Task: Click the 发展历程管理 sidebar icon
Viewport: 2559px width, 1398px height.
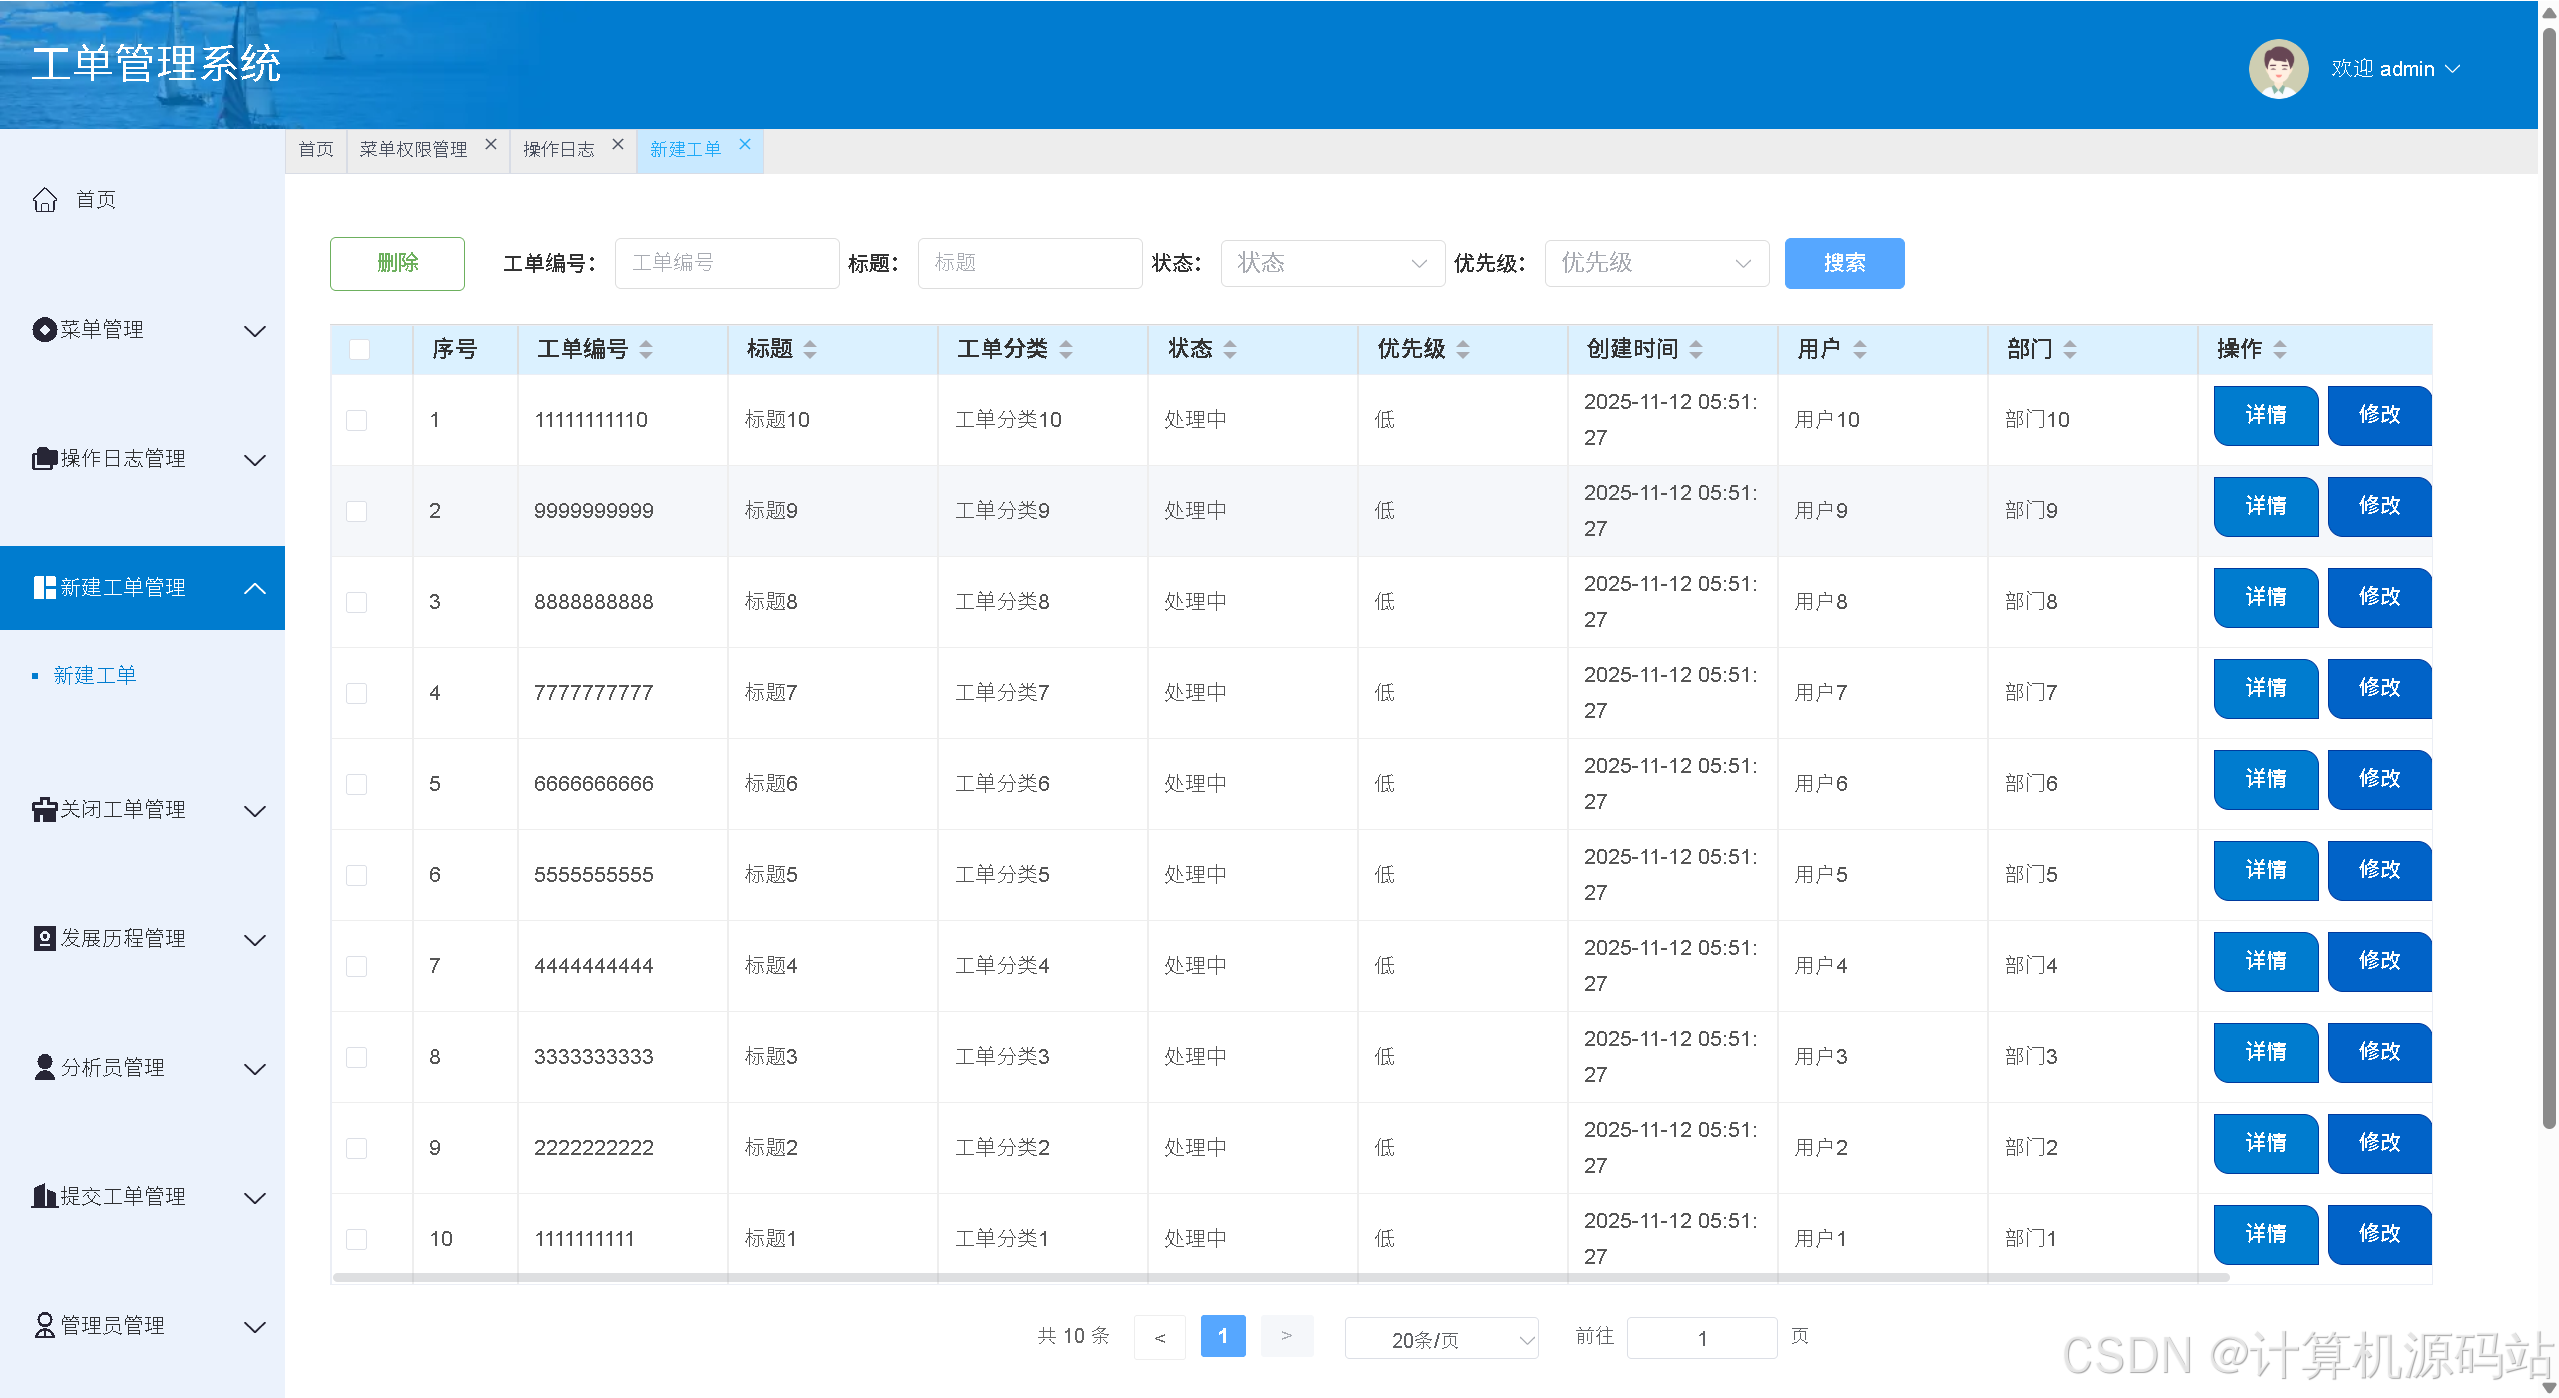Action: (x=44, y=939)
